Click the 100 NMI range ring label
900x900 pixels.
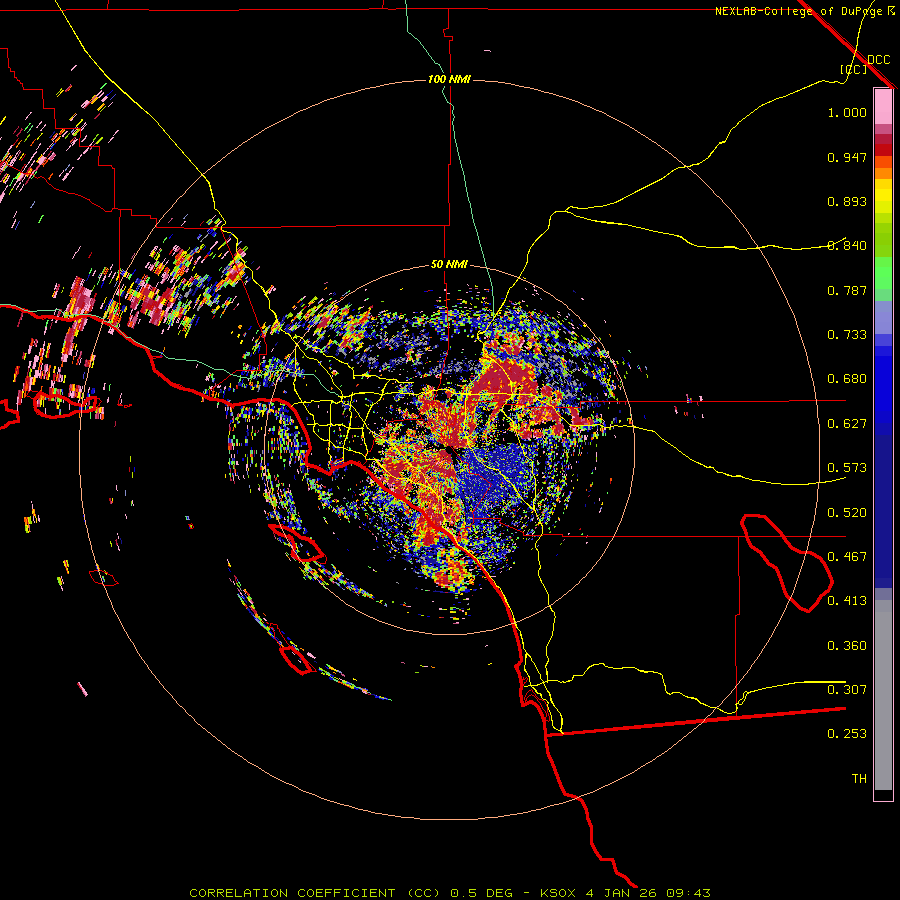(x=449, y=79)
